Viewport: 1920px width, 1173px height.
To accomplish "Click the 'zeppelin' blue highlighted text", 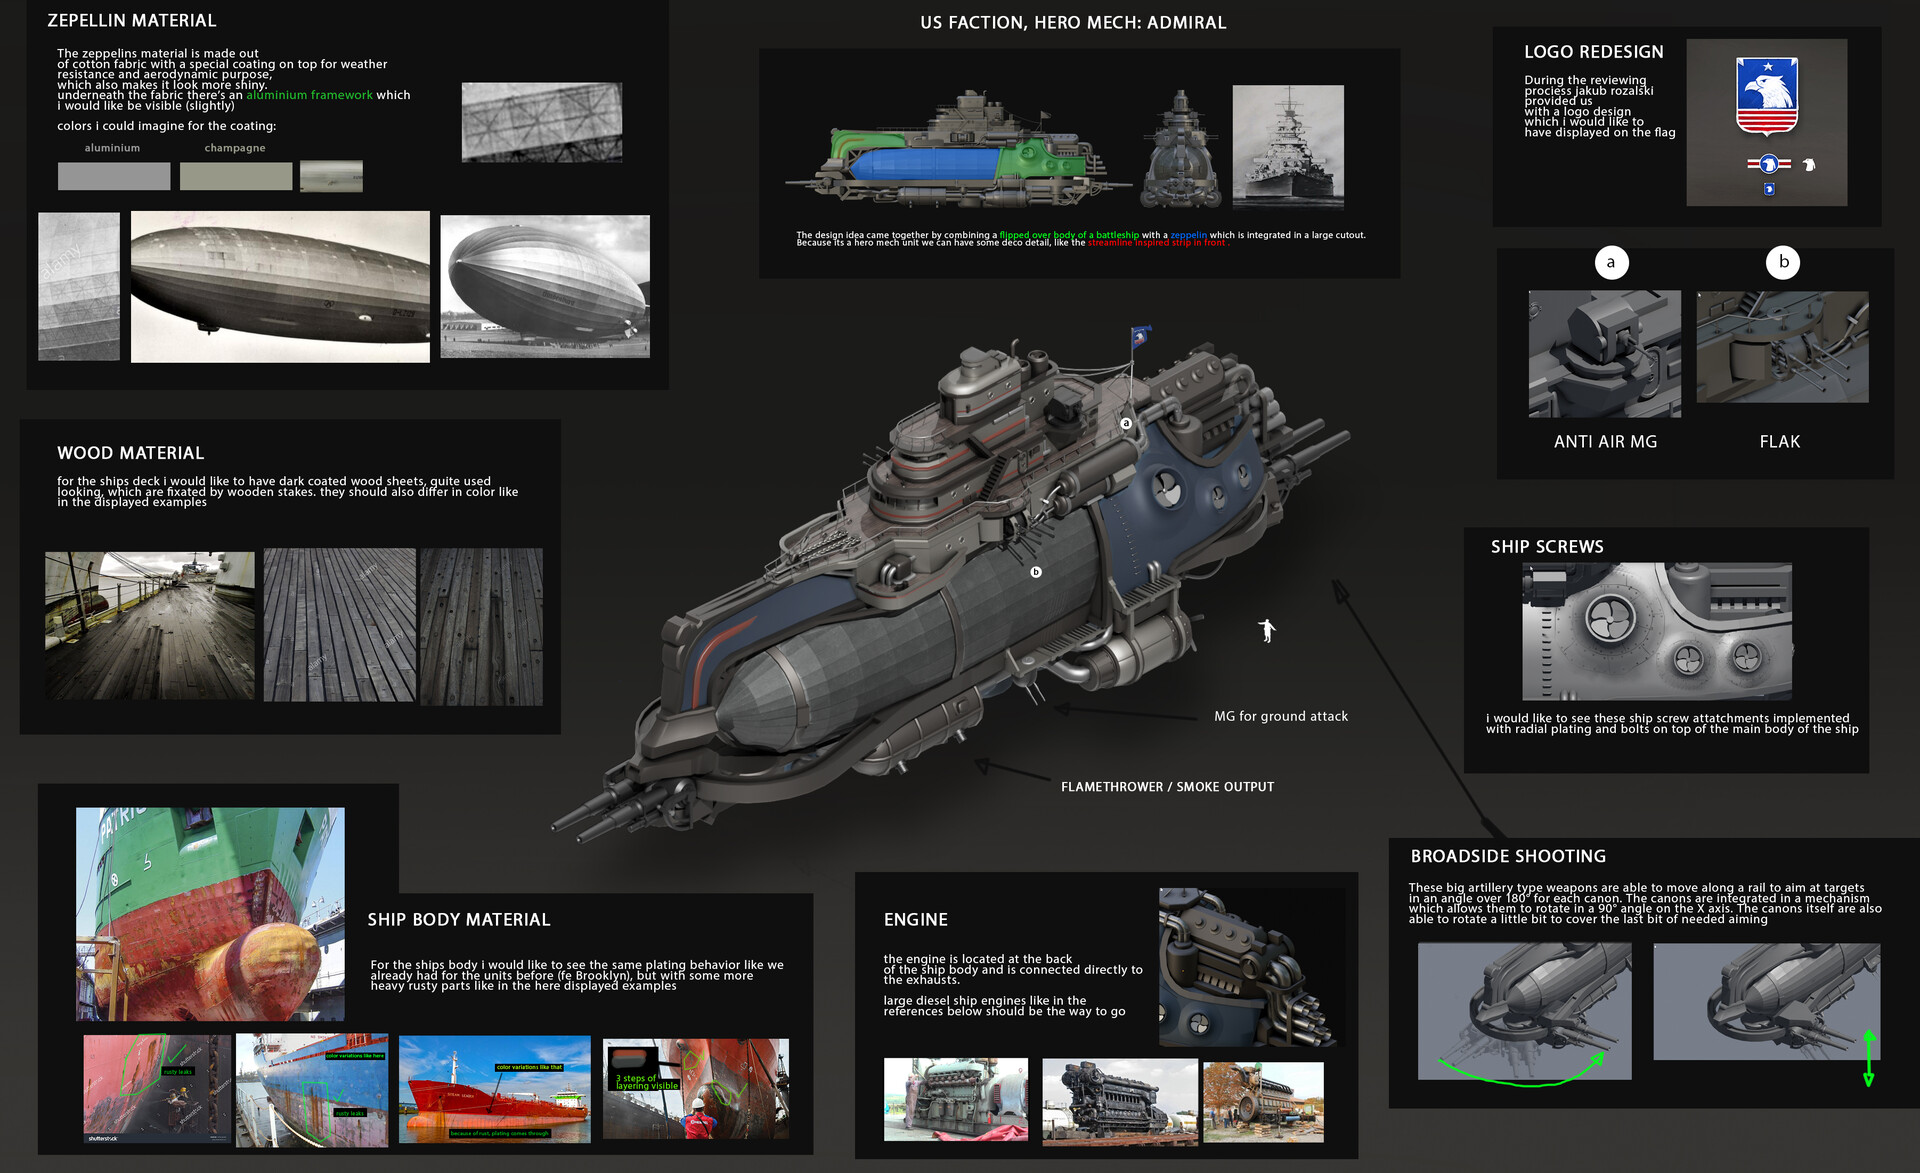I will (1189, 235).
